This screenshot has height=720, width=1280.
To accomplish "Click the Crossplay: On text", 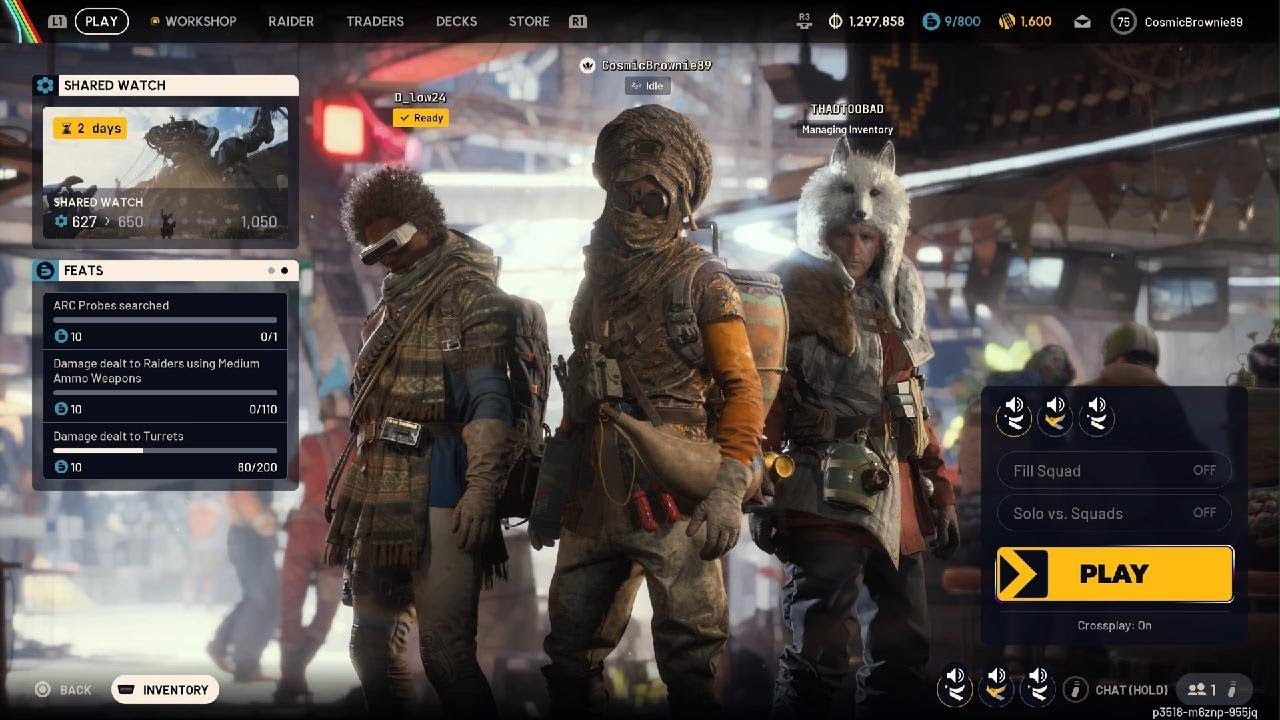I will tap(1114, 625).
